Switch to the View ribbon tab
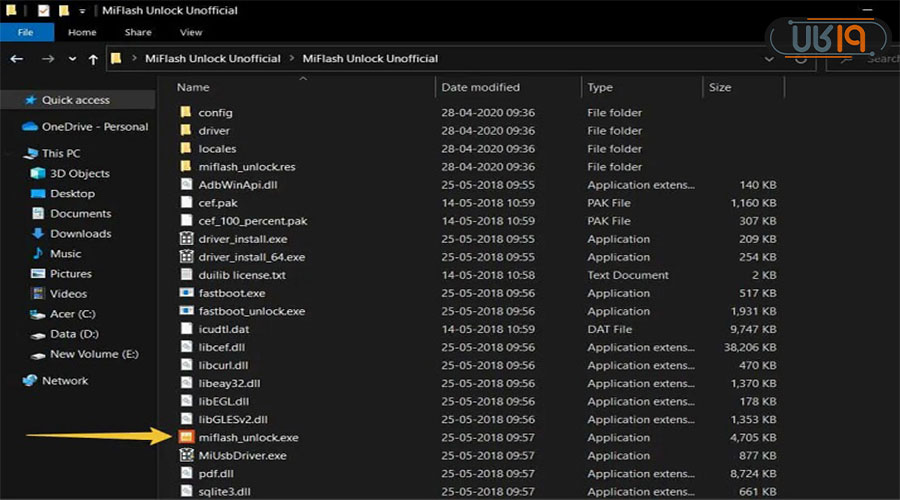 click(190, 32)
